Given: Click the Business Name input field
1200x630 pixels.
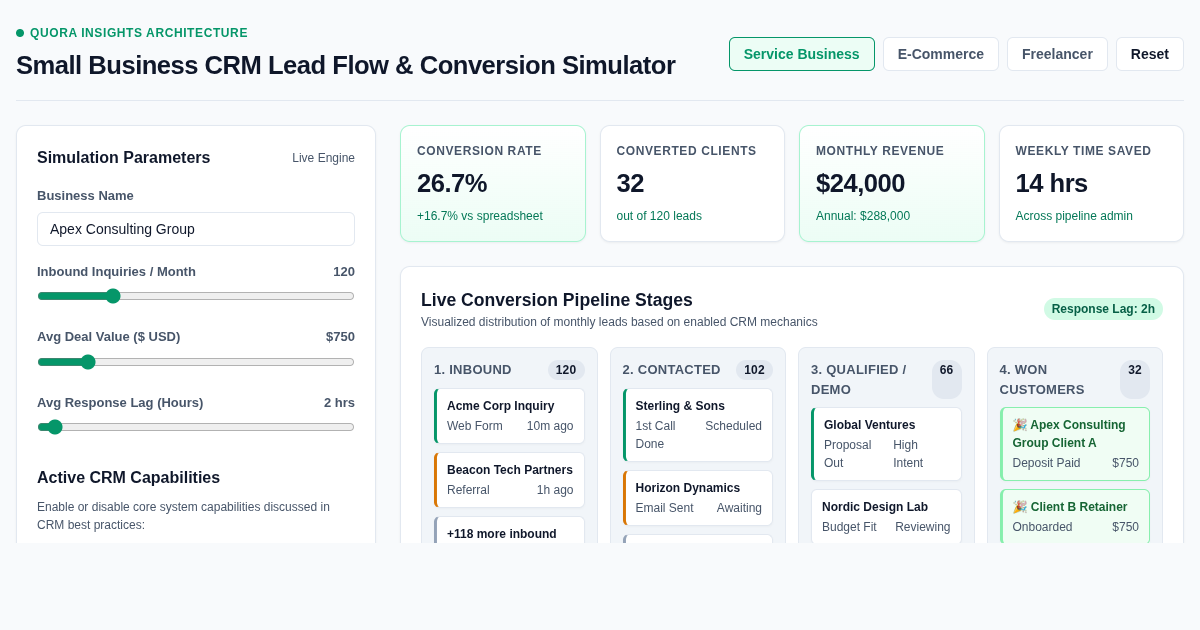Looking at the screenshot, I should (x=196, y=229).
